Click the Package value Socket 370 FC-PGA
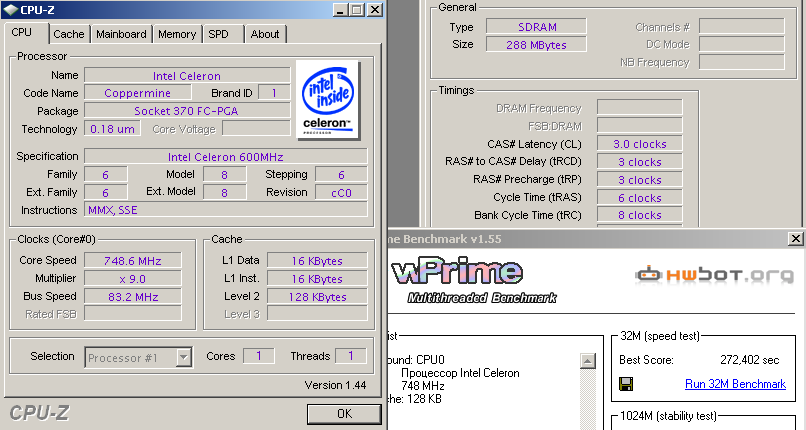806x430 pixels. click(187, 110)
